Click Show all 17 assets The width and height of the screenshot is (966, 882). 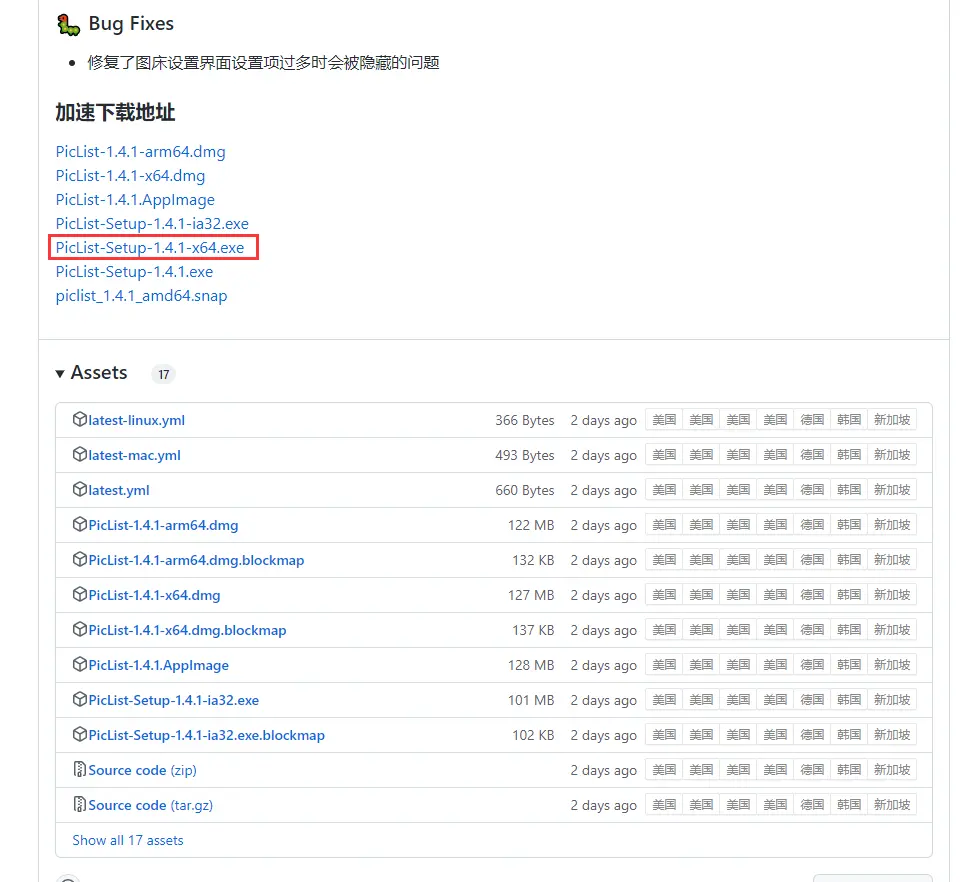(x=128, y=840)
